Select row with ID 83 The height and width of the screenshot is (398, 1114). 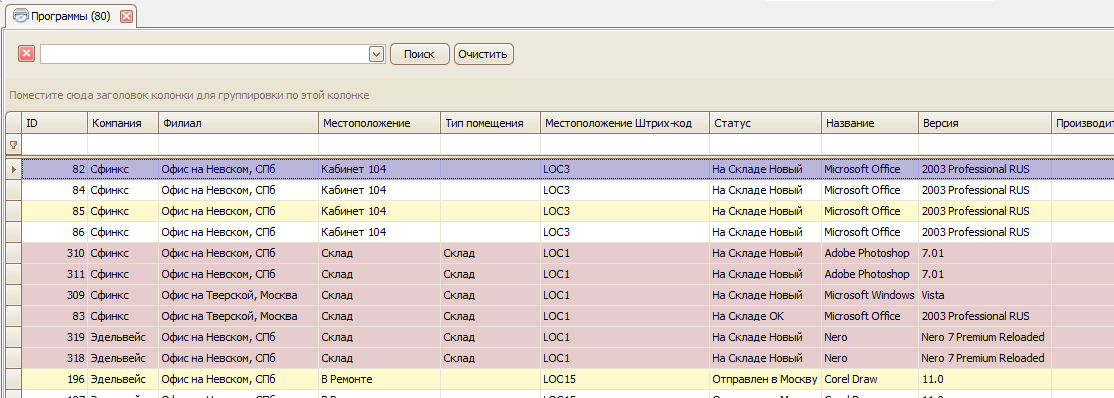pos(568,316)
